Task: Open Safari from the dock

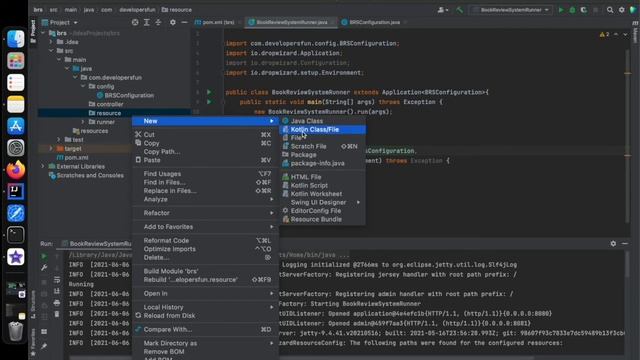Action: point(16,213)
